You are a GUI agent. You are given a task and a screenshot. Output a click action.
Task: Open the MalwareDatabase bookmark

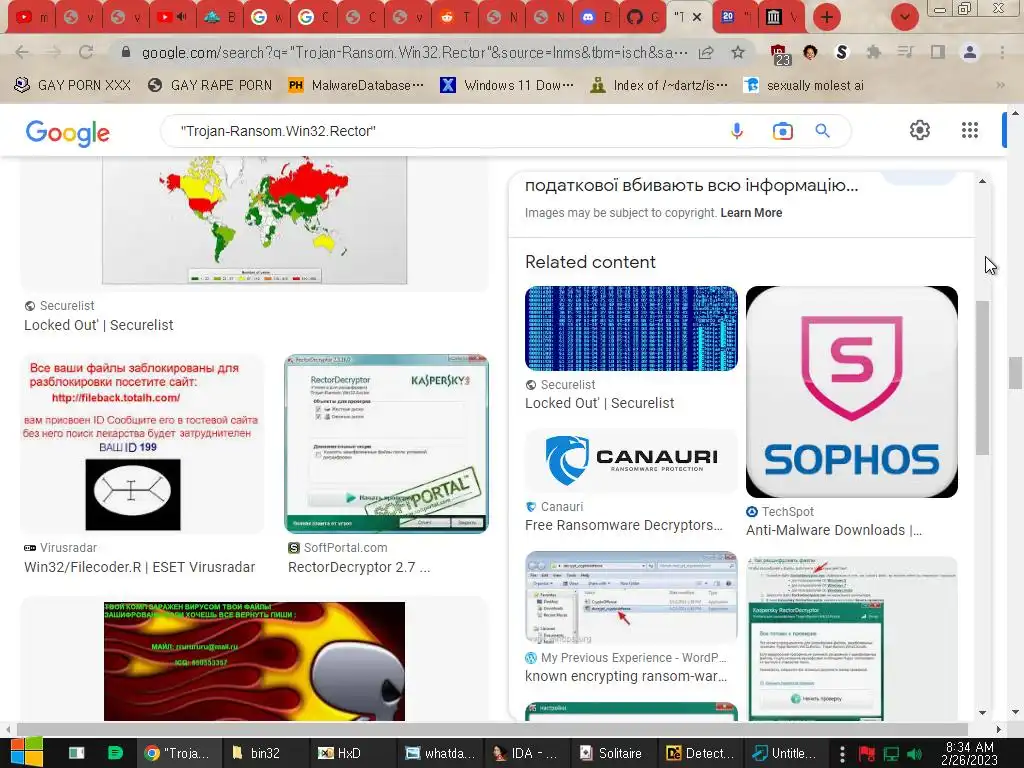[x=356, y=85]
